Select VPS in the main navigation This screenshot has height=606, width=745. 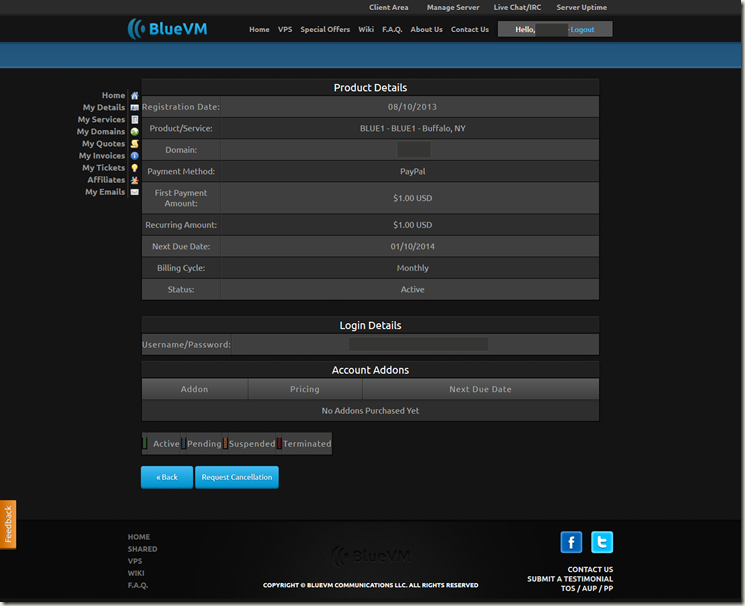coord(285,29)
